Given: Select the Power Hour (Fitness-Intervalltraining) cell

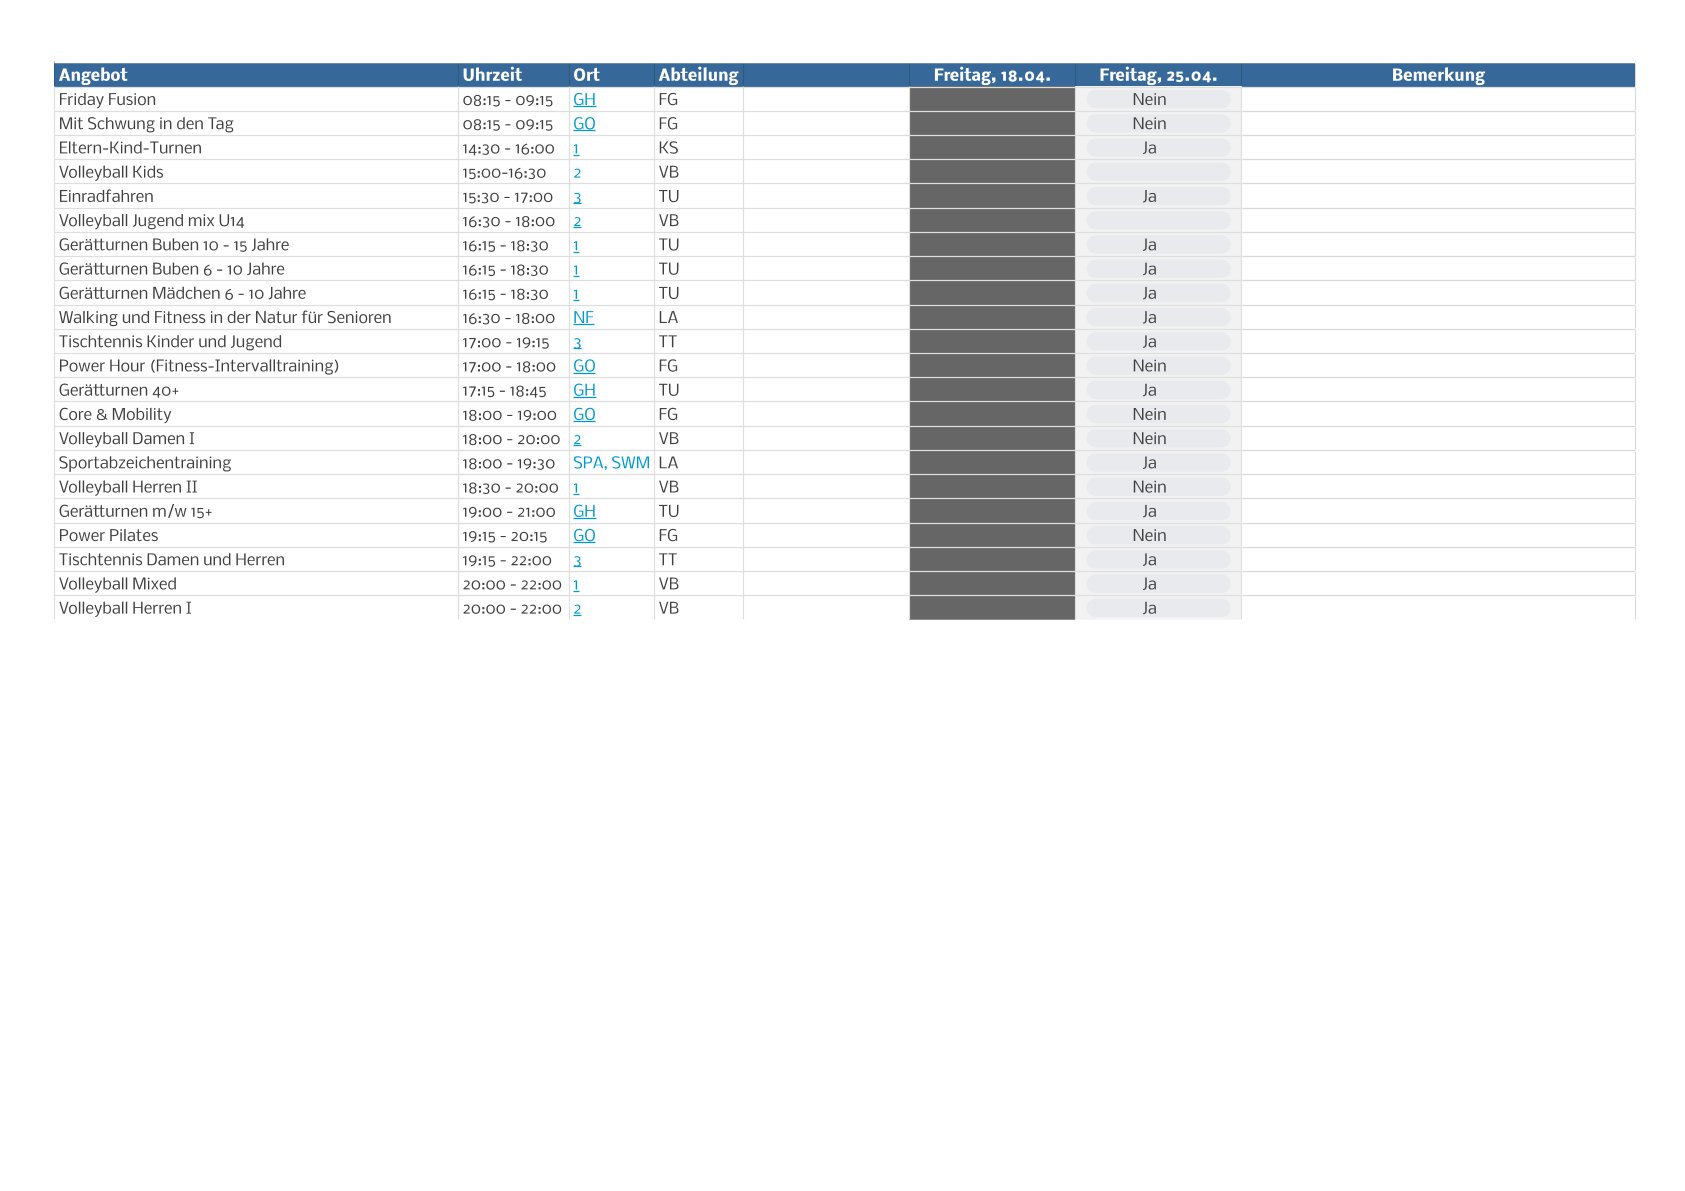Looking at the screenshot, I should coord(256,366).
